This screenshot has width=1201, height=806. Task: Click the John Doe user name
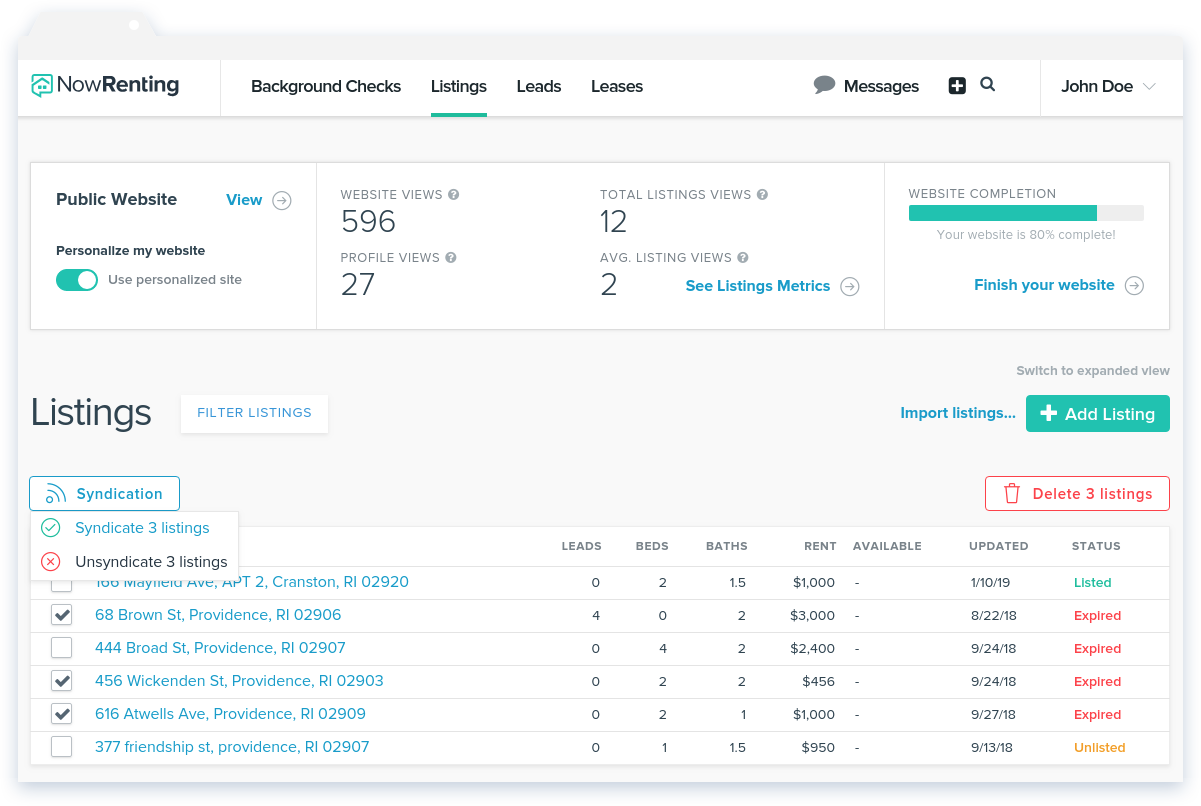click(1097, 86)
